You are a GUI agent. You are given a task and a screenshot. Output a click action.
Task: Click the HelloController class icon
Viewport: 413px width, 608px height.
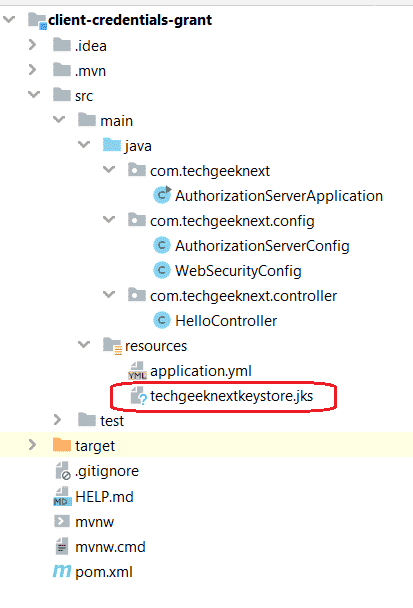(x=162, y=320)
